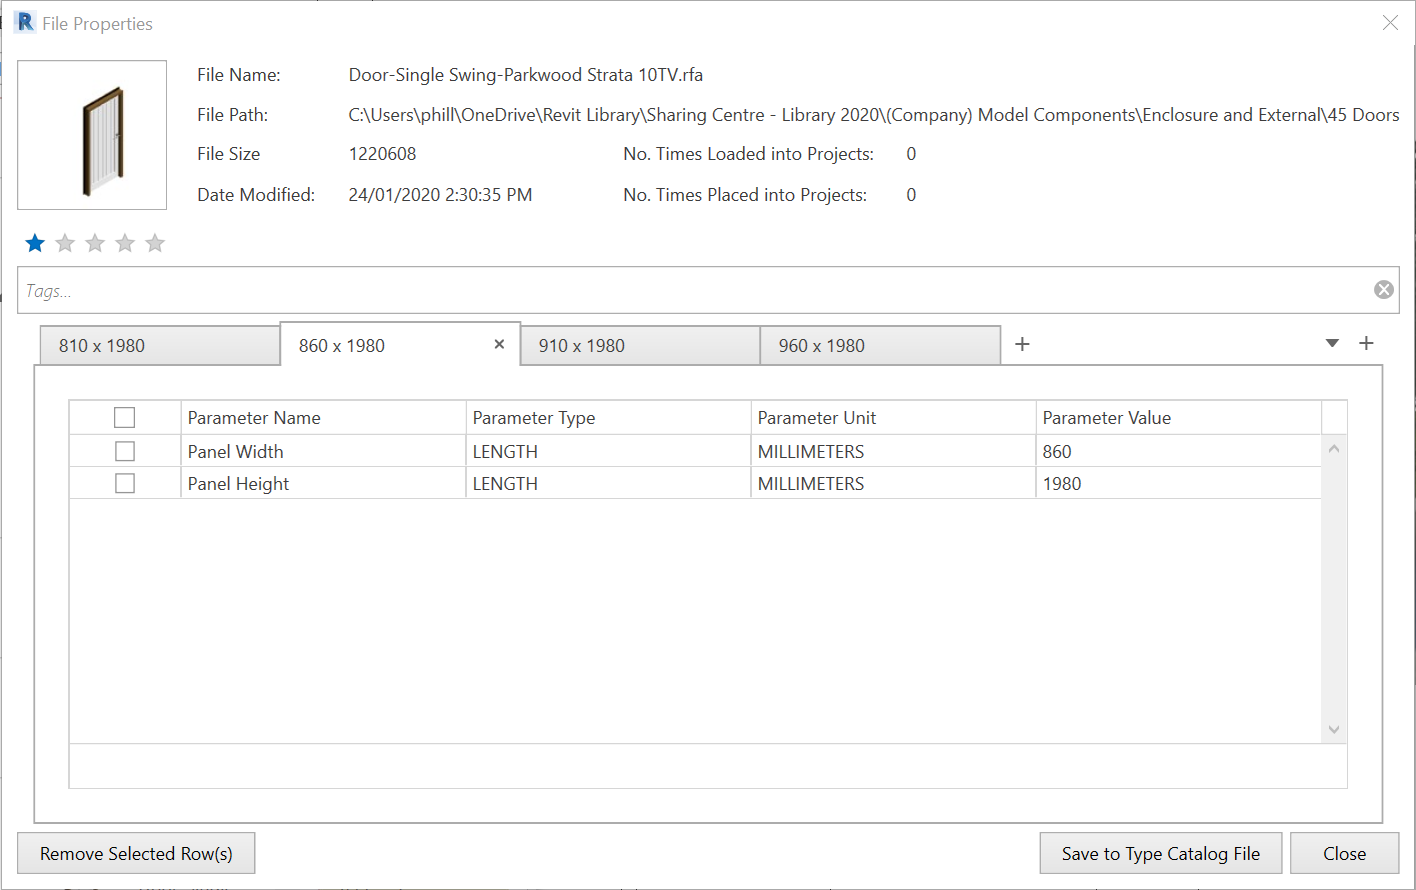
Task: Switch to the 910 x 1980 tab
Action: [x=640, y=345]
